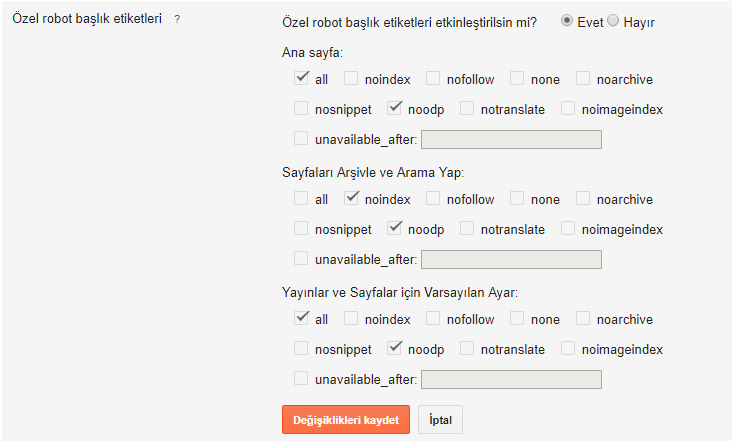Viewport: 732px width, 441px height.
Task: Uncheck 'all' under Yayınlar ve Sayfalar
Action: click(301, 319)
